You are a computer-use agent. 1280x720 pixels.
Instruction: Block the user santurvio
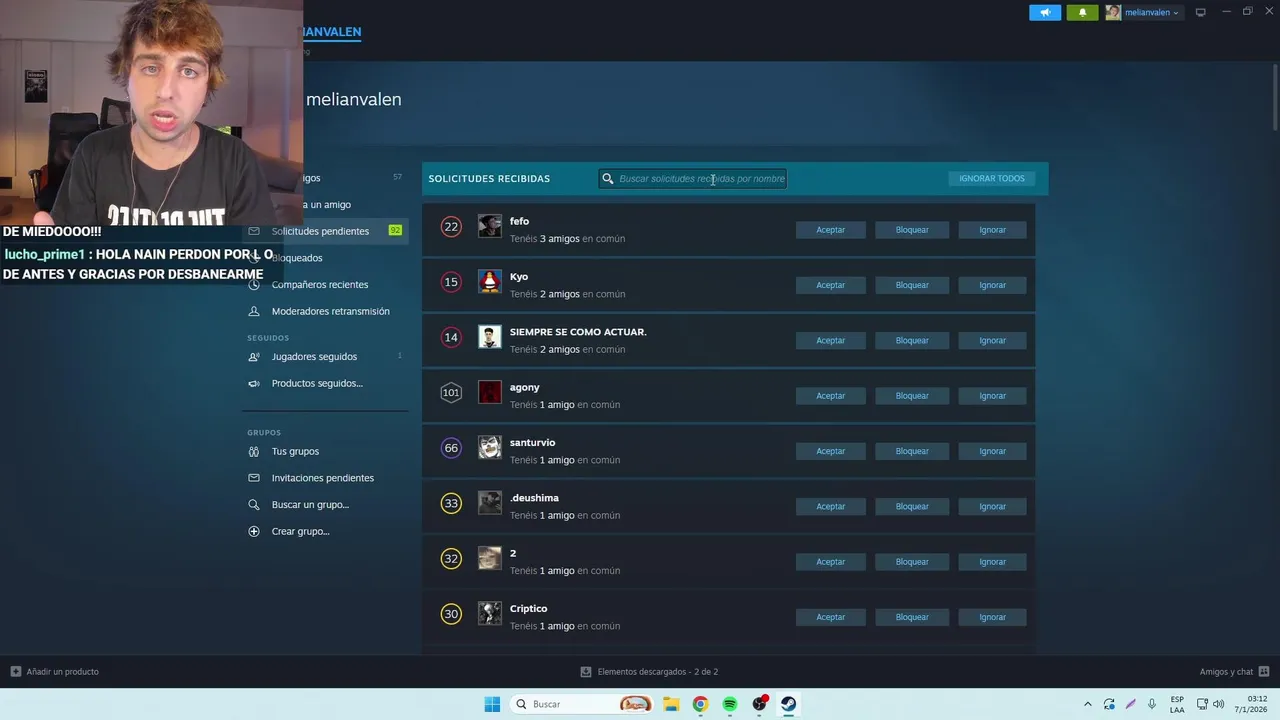(912, 451)
